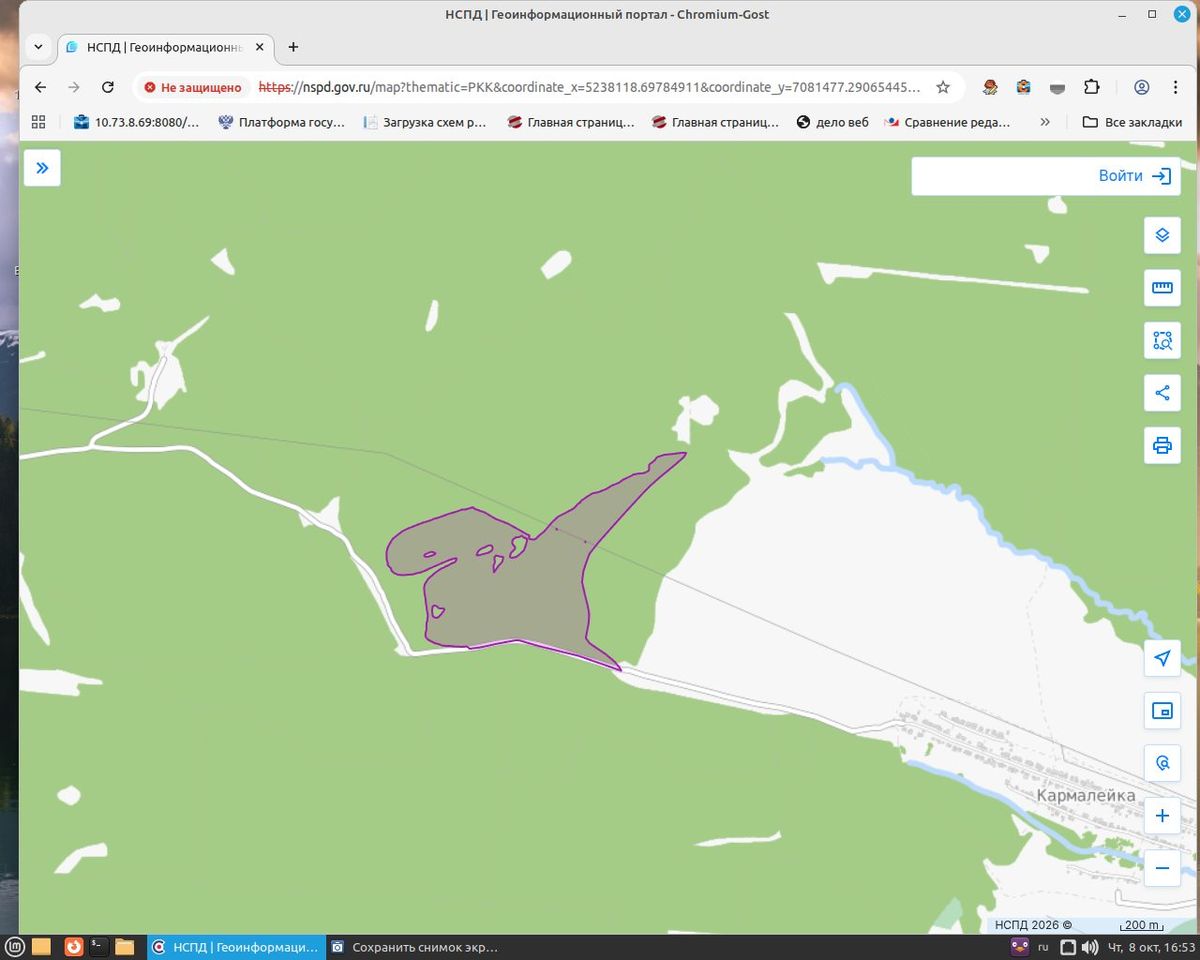Click the nspd.gov.ru address bar
The width and height of the screenshot is (1200, 960).
590,87
